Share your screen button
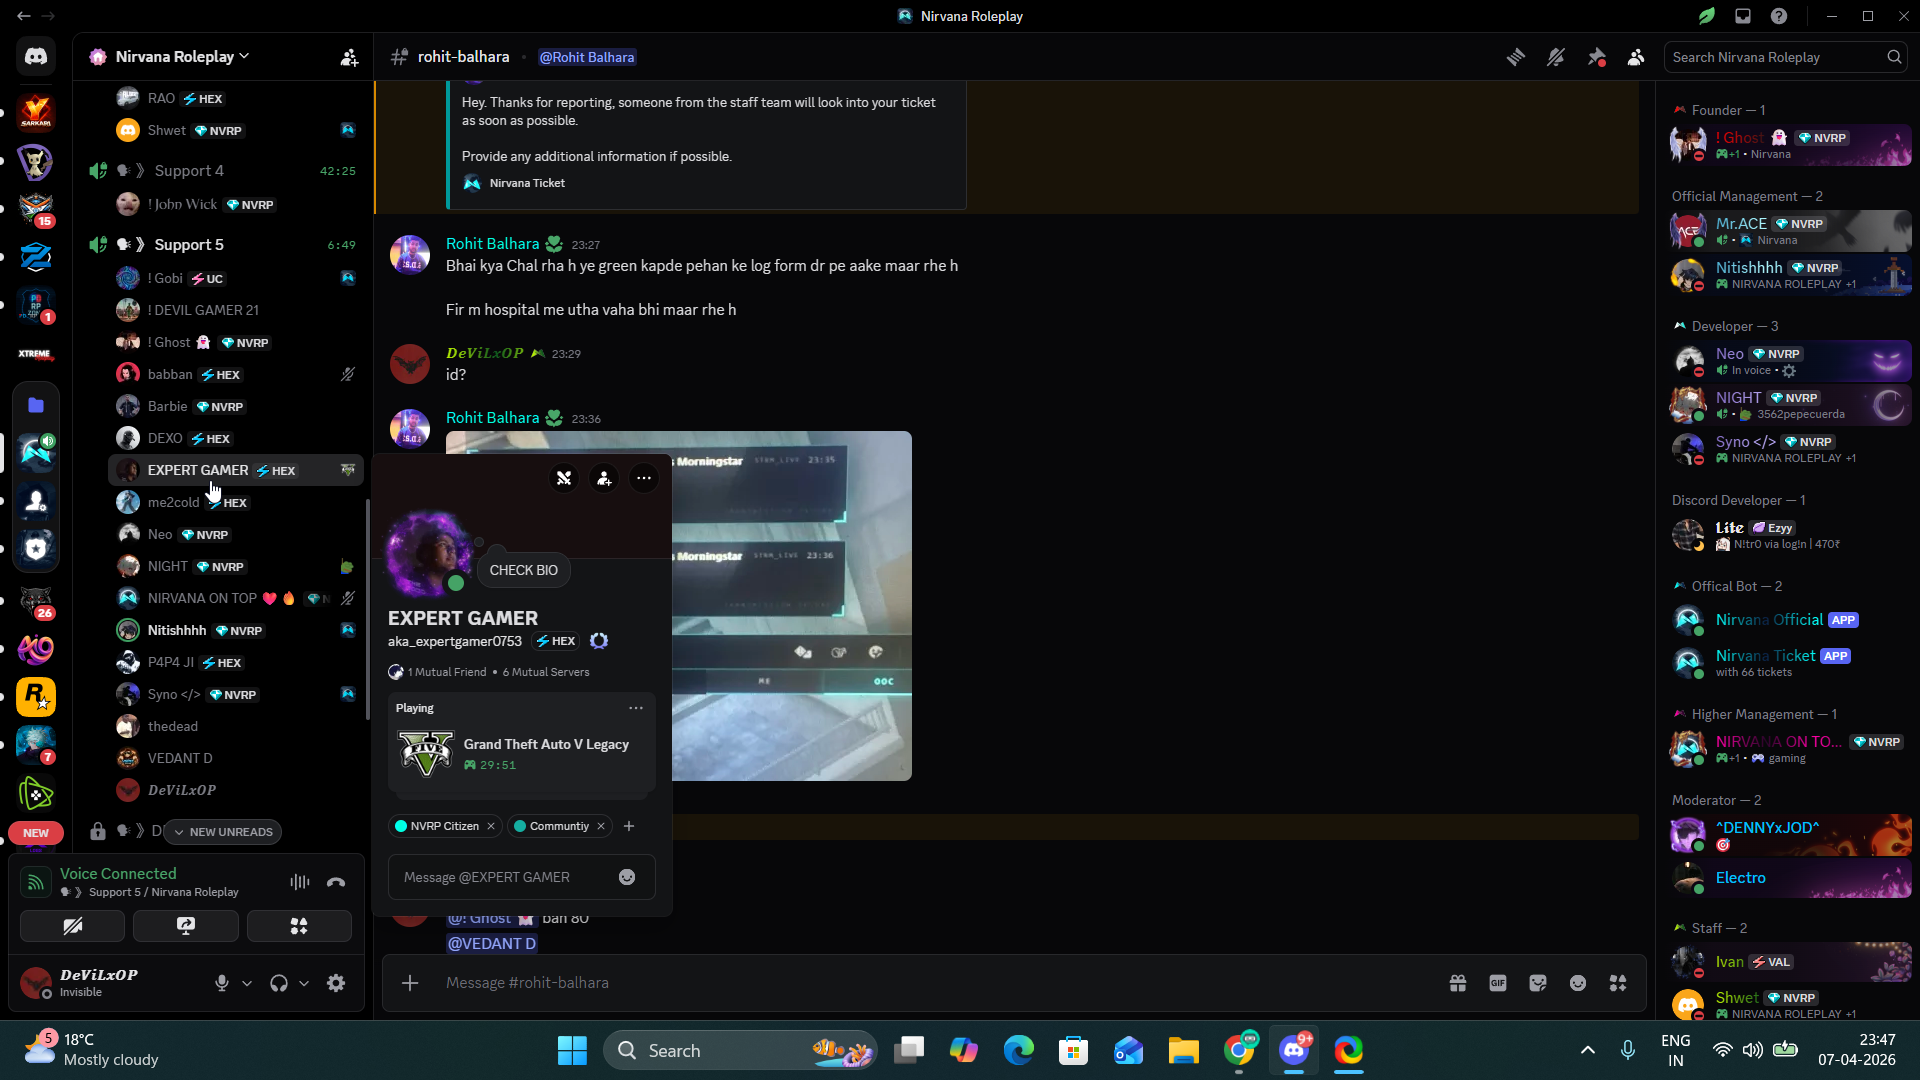Screen dimensions: 1920x1080 click(x=186, y=926)
